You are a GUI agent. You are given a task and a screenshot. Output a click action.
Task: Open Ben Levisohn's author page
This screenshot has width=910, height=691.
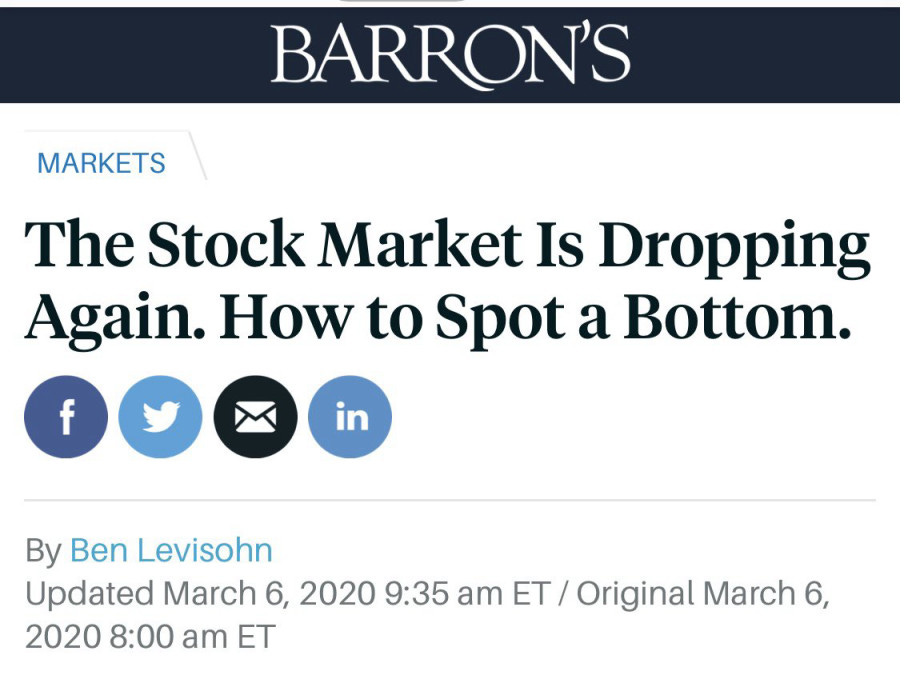pos(171,550)
